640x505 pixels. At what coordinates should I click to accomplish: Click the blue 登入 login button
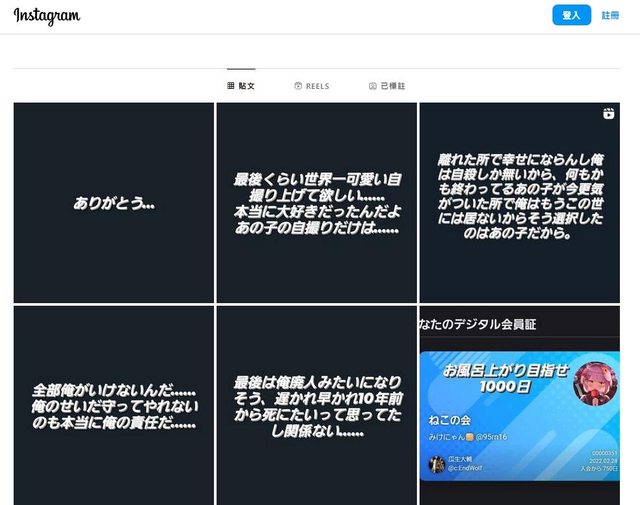571,15
